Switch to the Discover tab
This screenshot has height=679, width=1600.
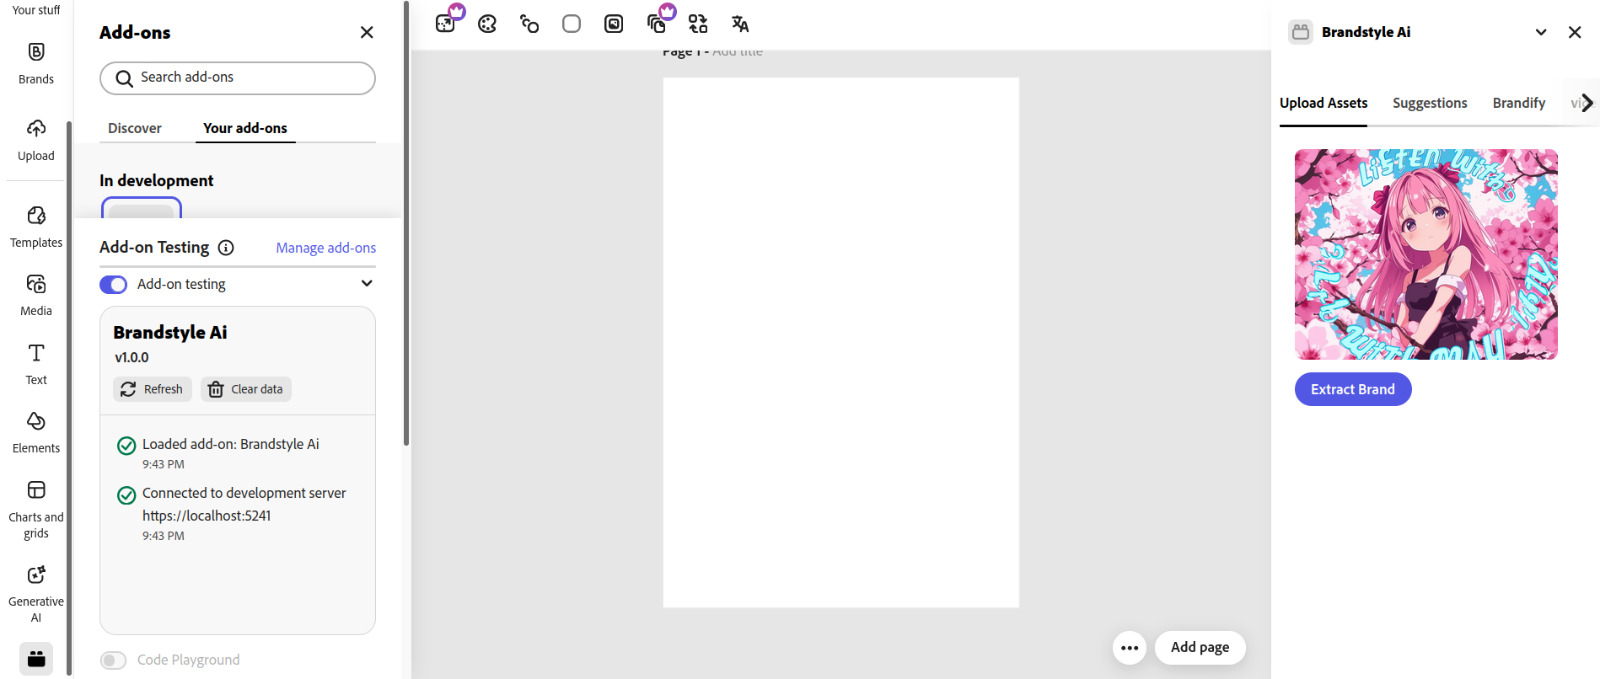[x=135, y=128]
